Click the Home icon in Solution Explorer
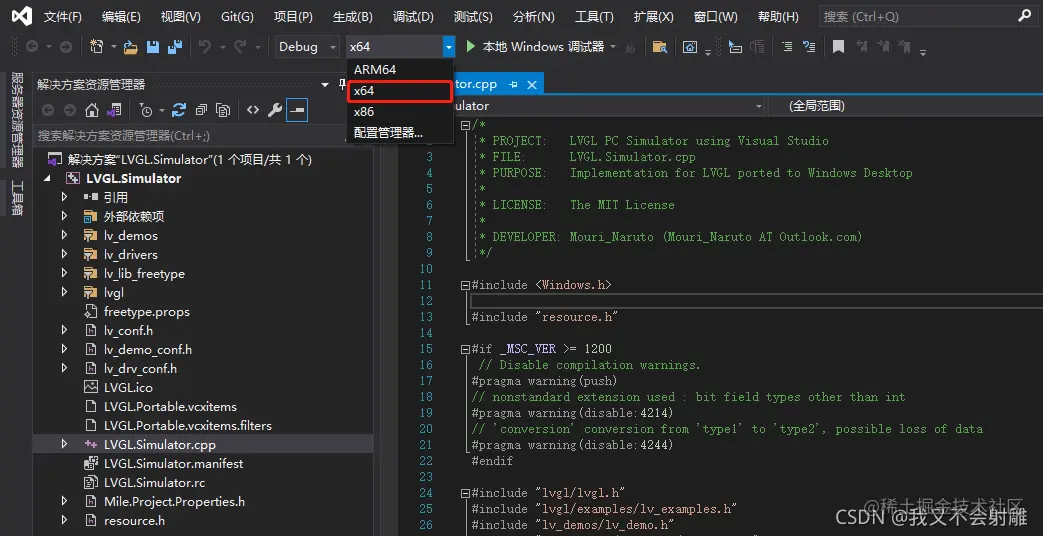 pyautogui.click(x=92, y=110)
